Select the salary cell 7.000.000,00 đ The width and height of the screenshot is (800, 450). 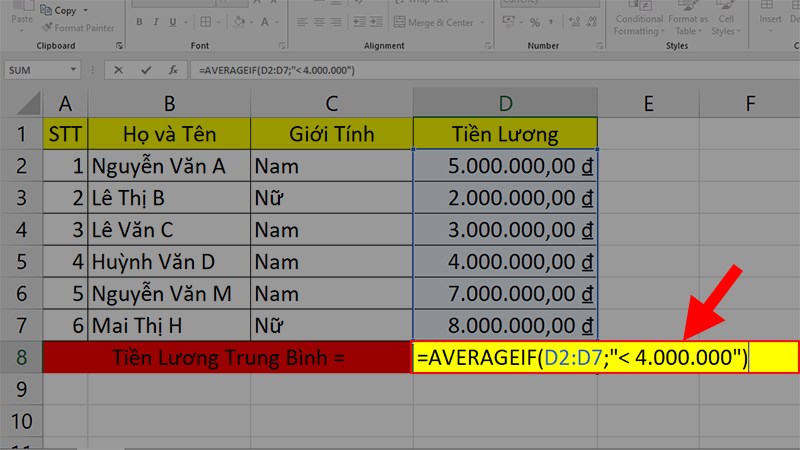click(505, 293)
